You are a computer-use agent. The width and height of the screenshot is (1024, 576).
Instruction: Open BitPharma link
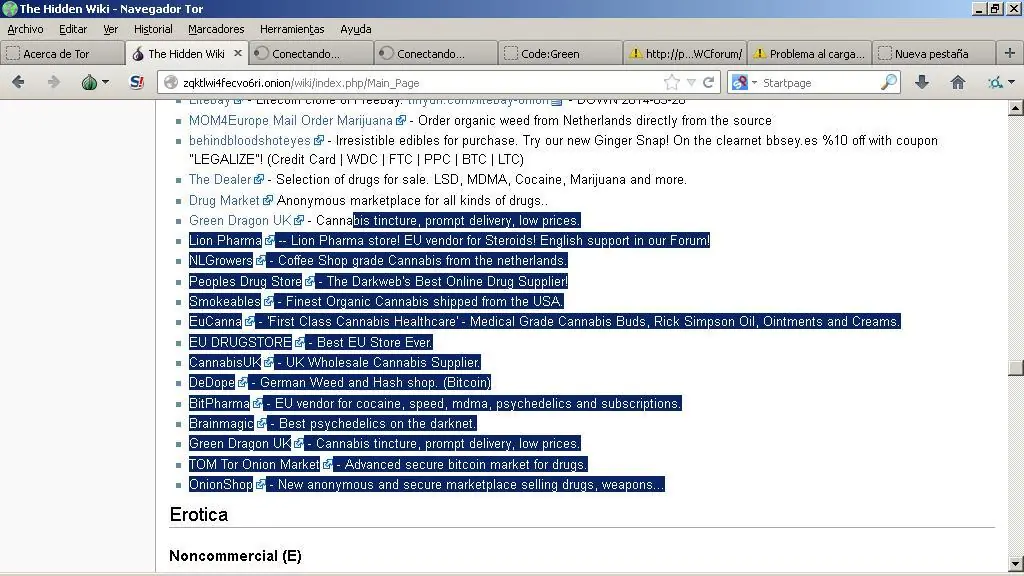[x=219, y=404]
